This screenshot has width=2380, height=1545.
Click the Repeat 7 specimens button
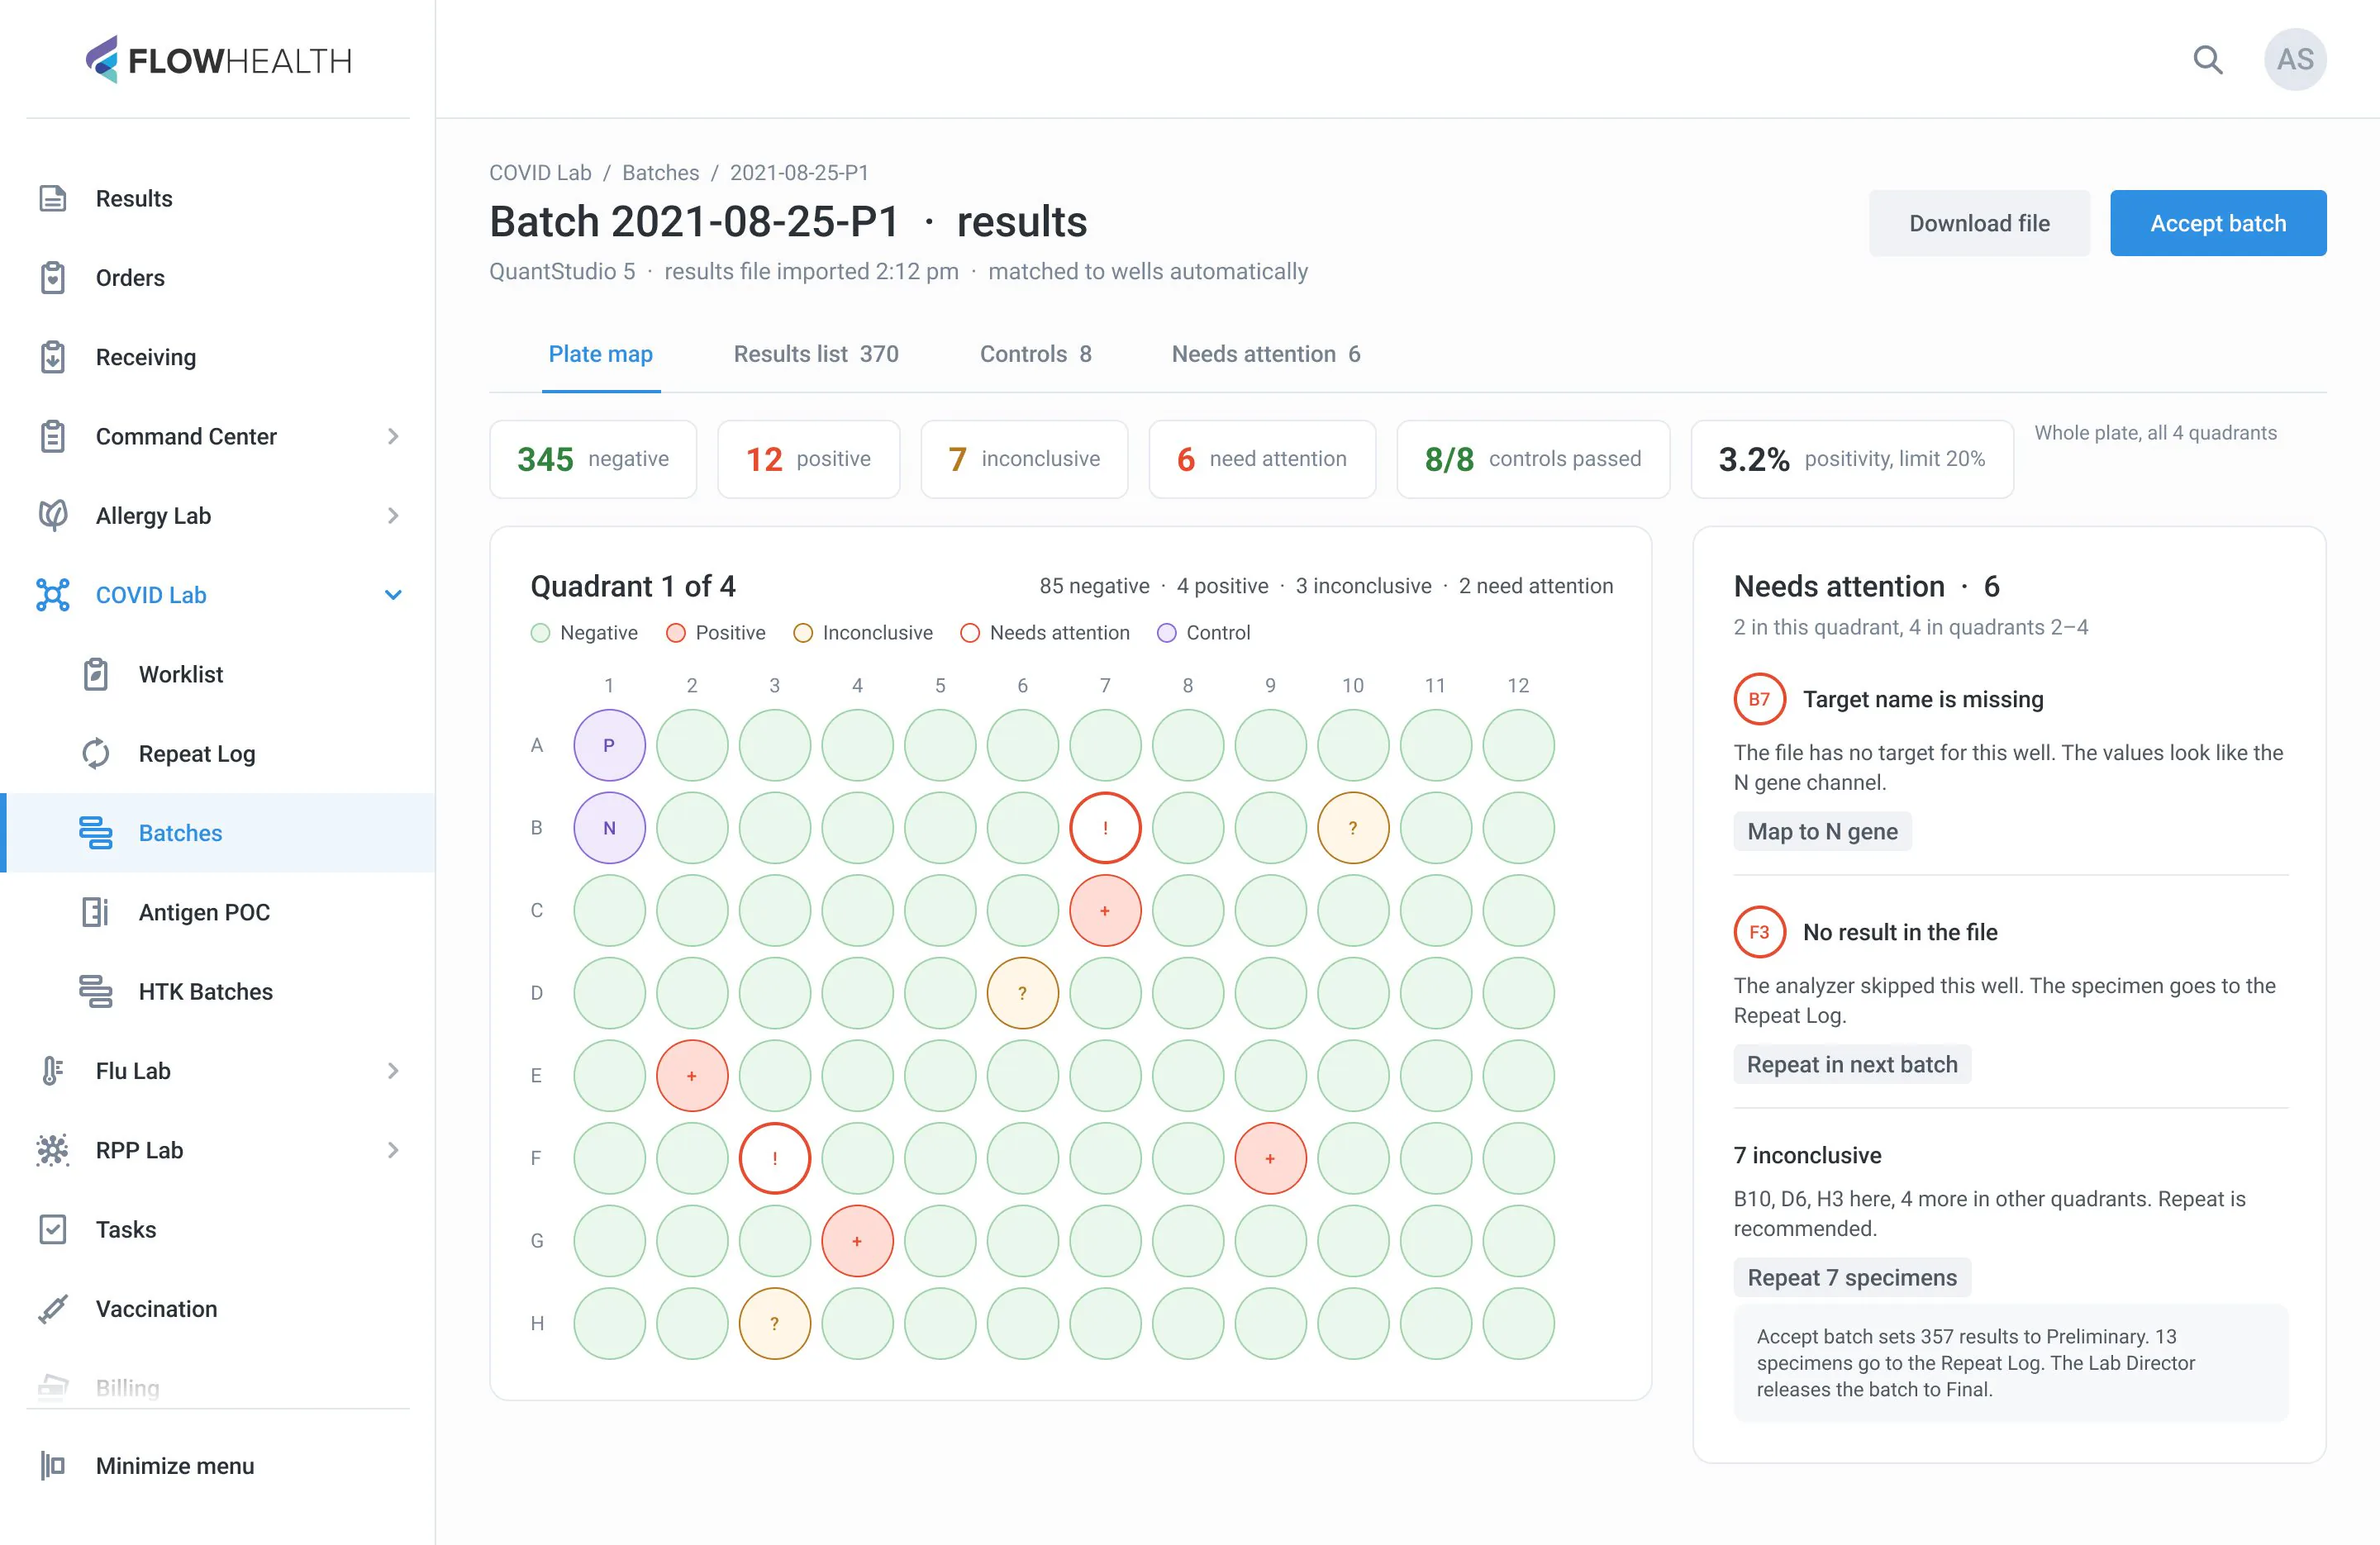coord(1852,1277)
